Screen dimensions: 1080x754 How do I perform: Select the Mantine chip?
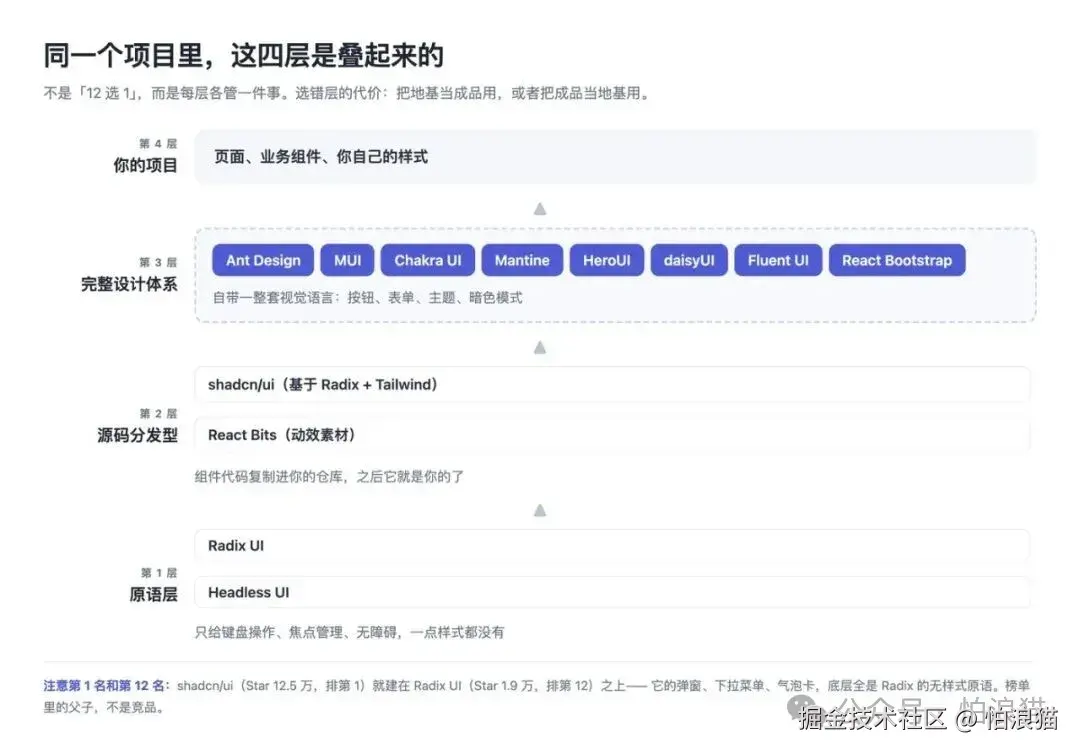(522, 260)
